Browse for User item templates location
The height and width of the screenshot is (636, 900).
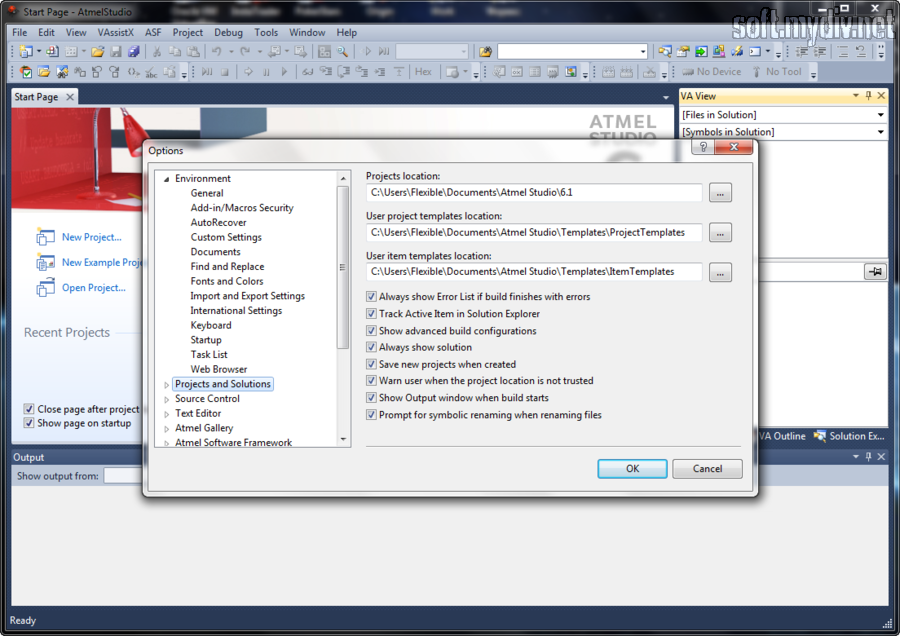[720, 272]
